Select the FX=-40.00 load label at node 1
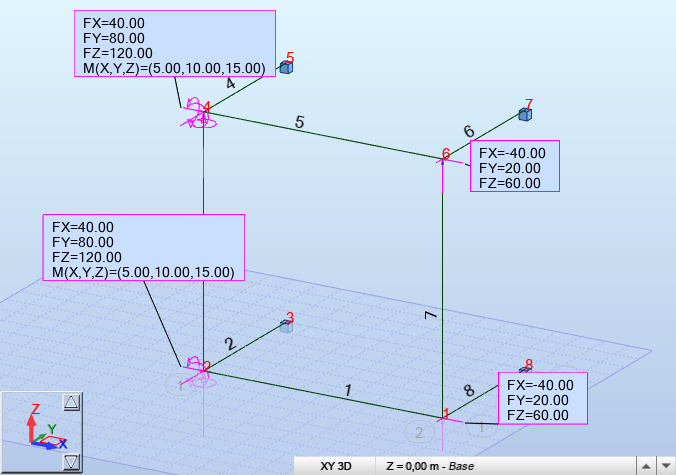Screen dimensions: 676x475 coord(543,398)
